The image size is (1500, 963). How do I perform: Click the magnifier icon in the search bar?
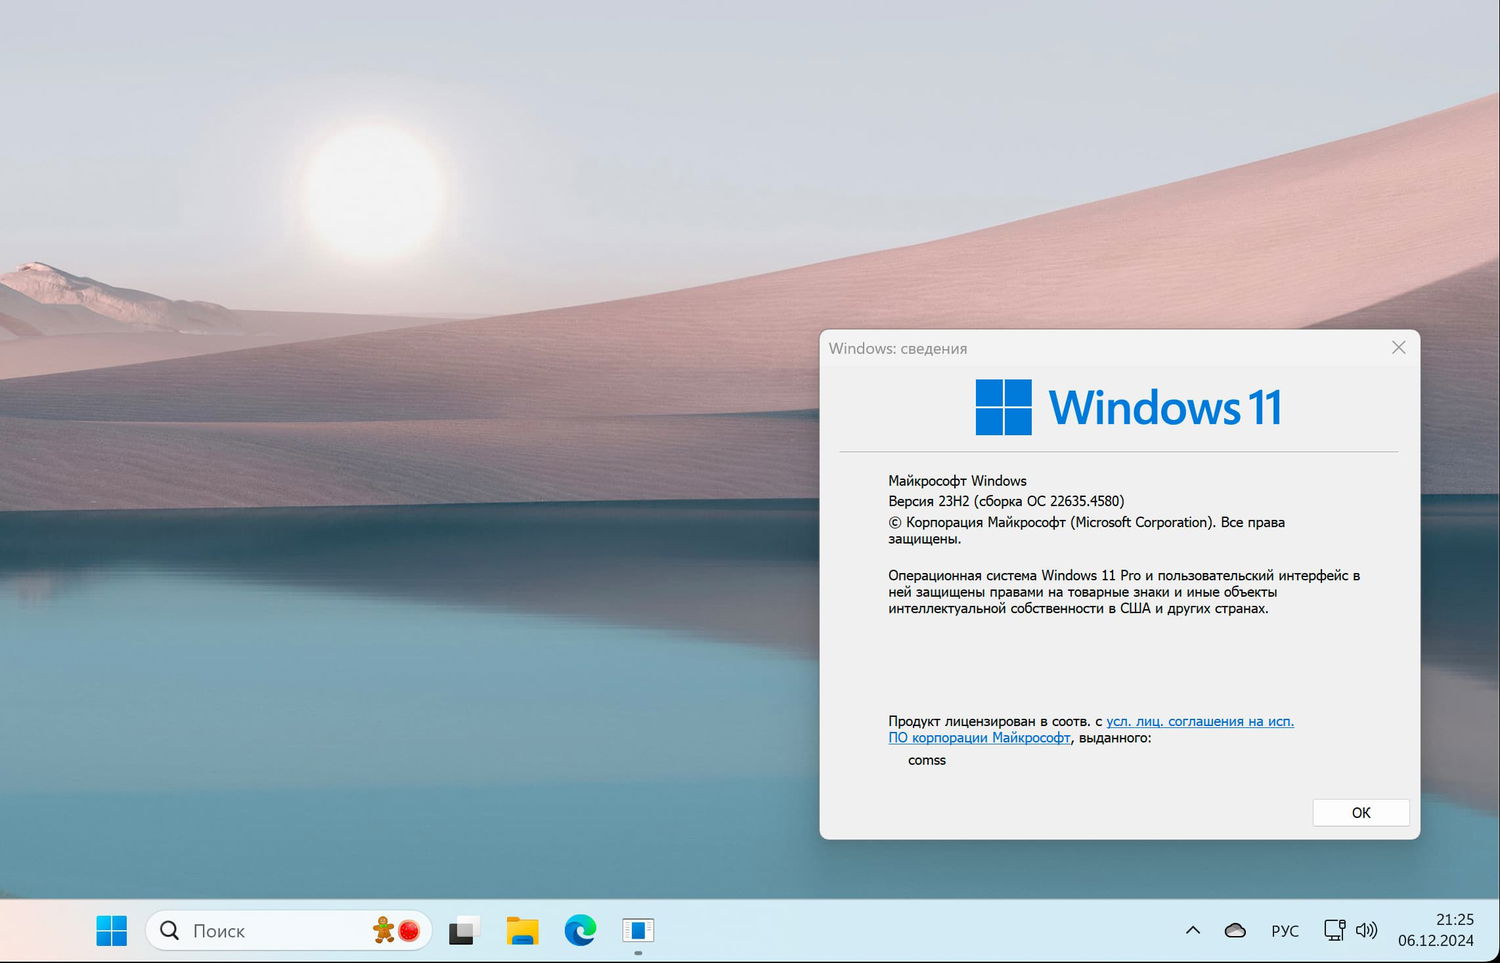point(170,930)
